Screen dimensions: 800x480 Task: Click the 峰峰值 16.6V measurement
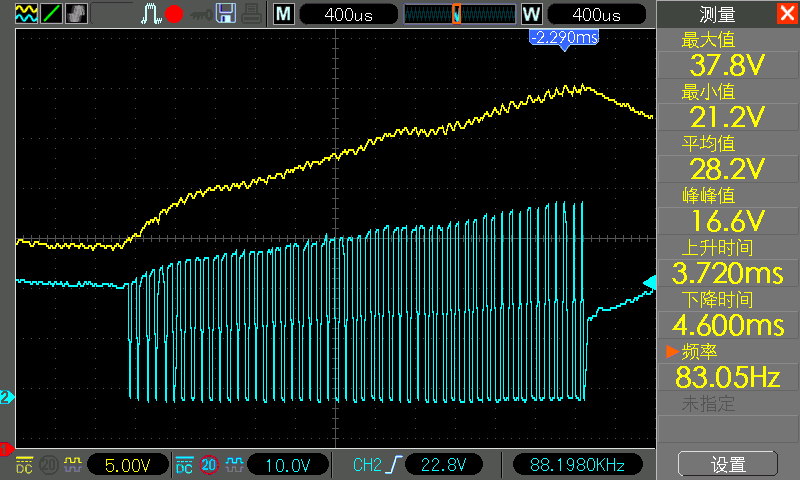(728, 210)
